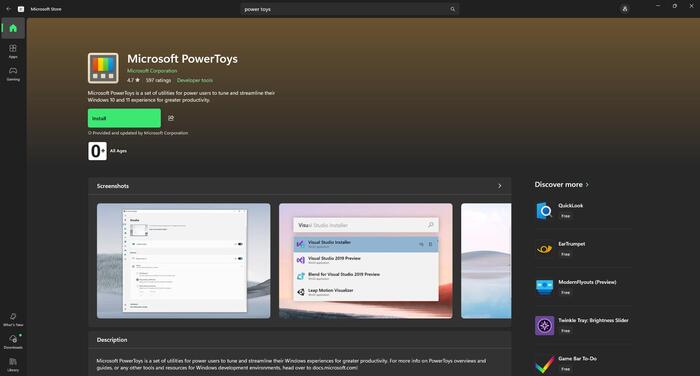Click the Free label under QuickLook
The image size is (700, 376).
tap(565, 216)
